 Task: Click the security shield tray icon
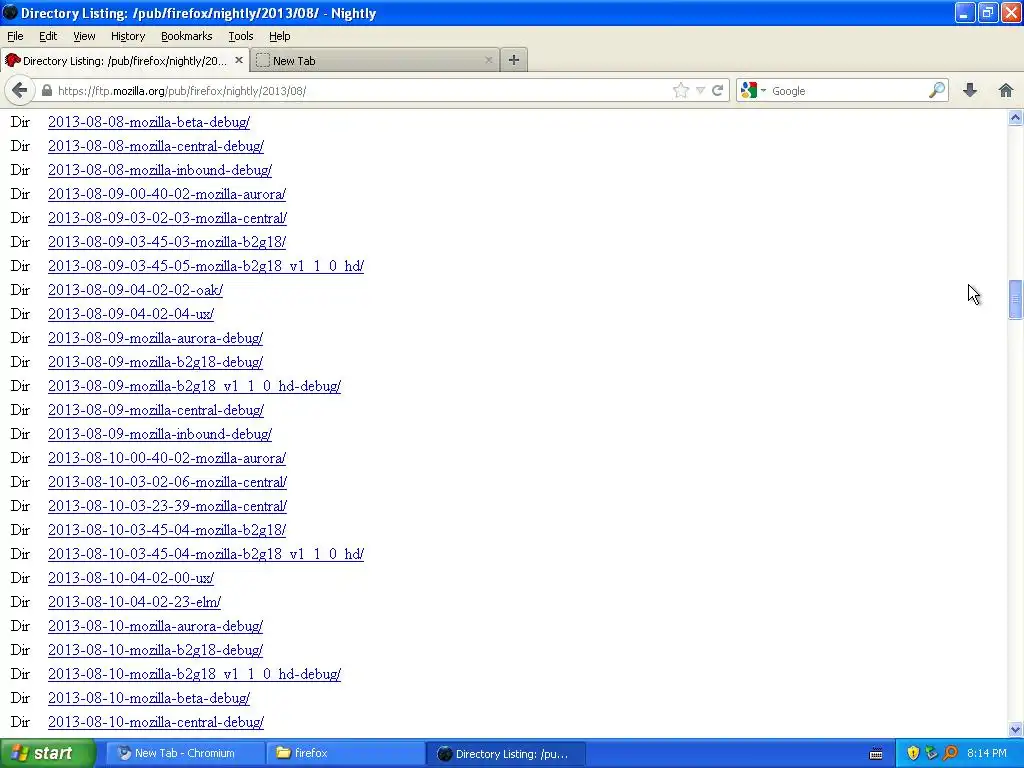click(x=913, y=754)
